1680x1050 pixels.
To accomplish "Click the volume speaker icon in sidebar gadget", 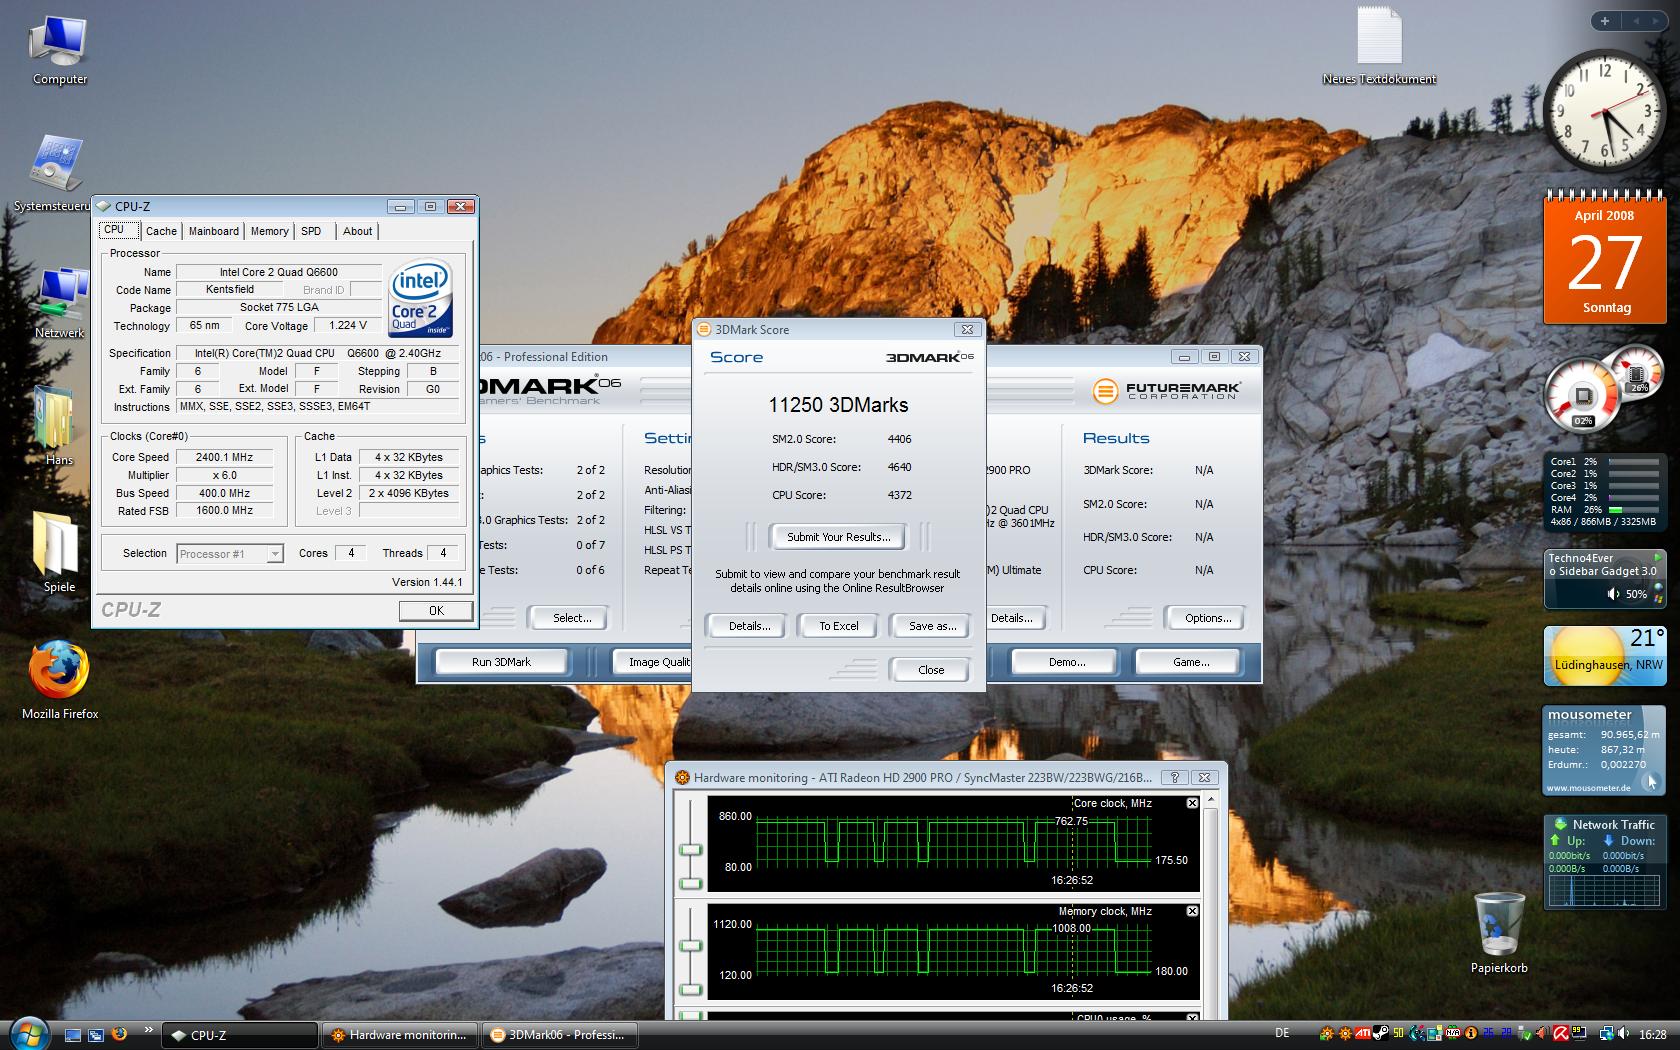I will pos(1613,594).
